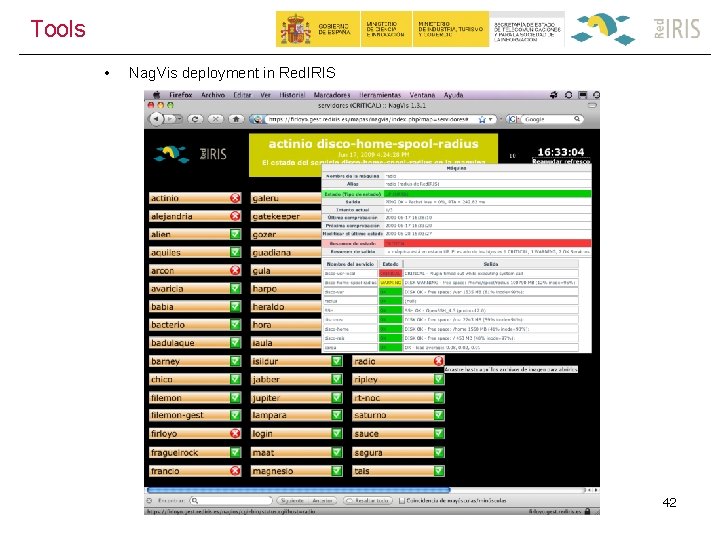Open the Herramientas menu
Viewport: 720px width, 540px height.
point(380,95)
